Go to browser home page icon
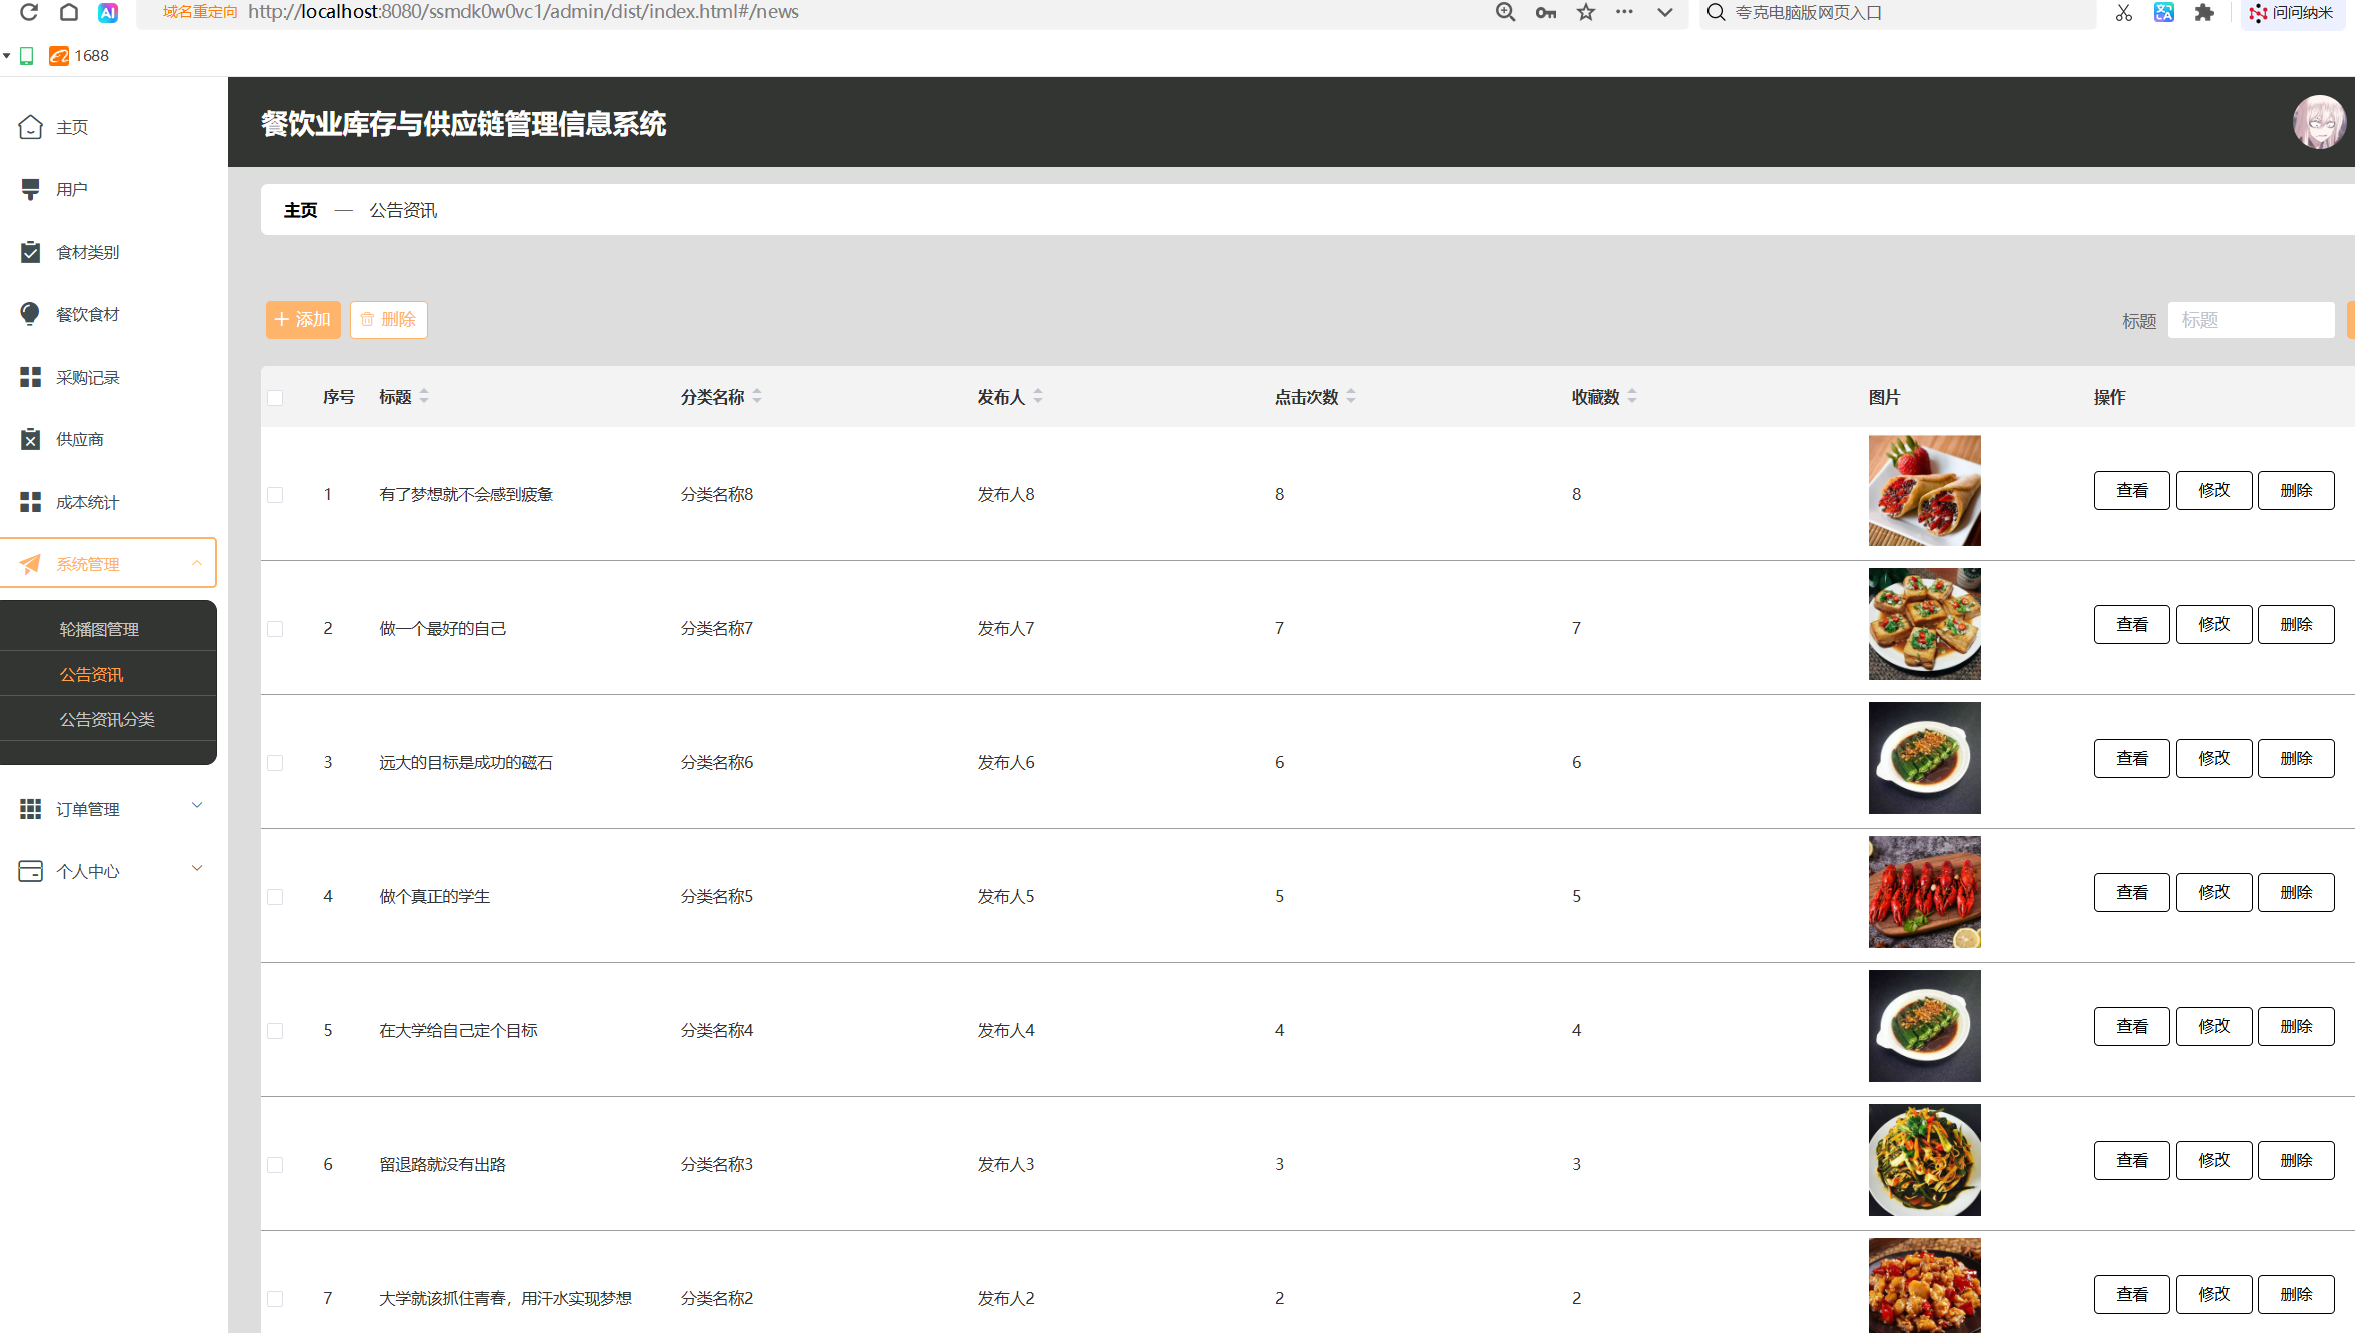Image resolution: width=2355 pixels, height=1333 pixels. pos(69,12)
